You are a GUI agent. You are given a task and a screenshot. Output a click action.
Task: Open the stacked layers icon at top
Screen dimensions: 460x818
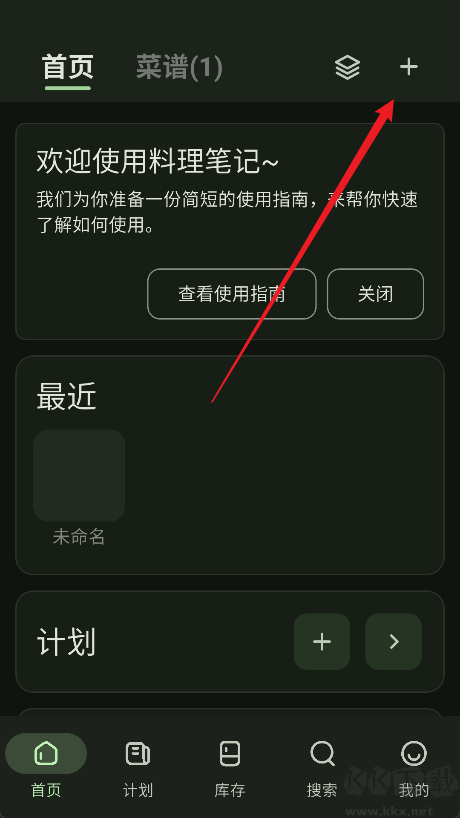pyautogui.click(x=347, y=68)
